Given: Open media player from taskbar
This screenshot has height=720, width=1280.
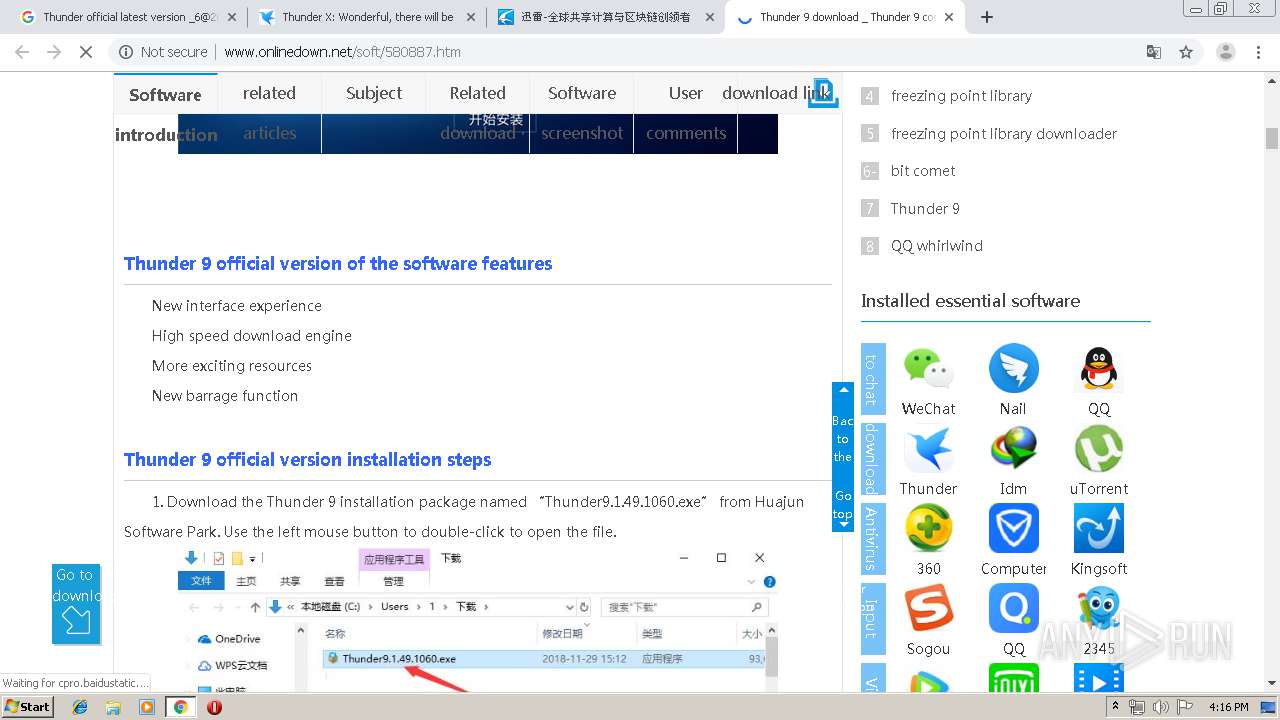Looking at the screenshot, I should coord(147,707).
